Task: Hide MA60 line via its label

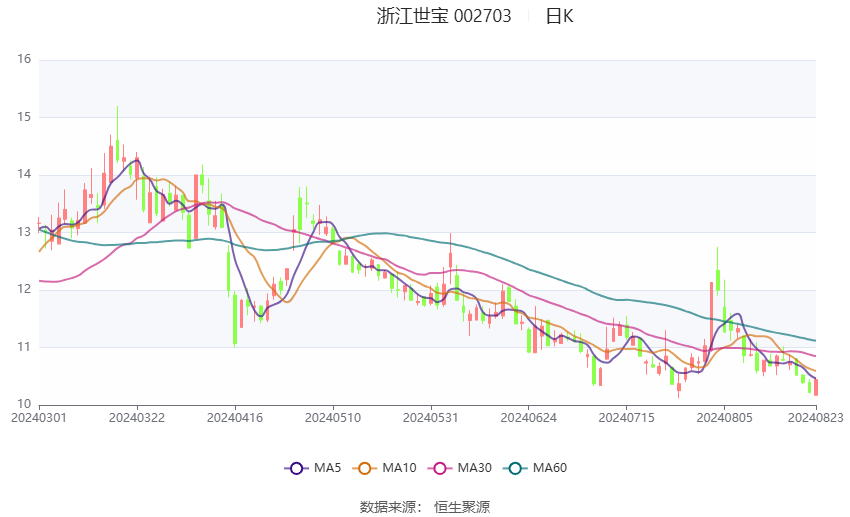Action: click(x=550, y=468)
